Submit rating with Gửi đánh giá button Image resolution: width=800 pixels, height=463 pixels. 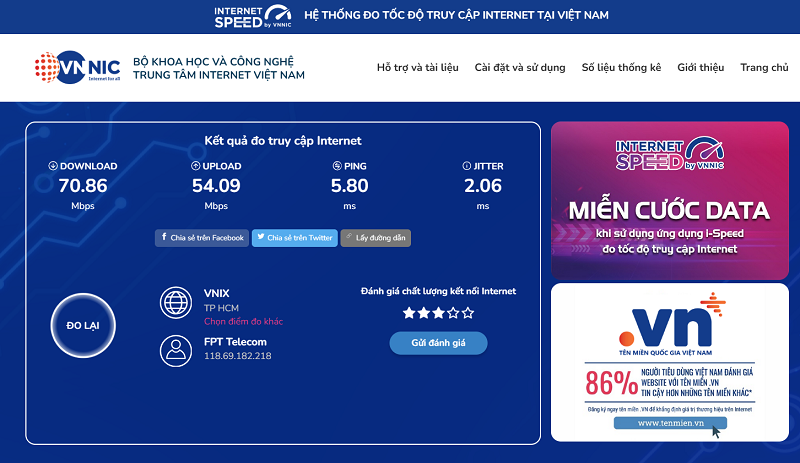[x=438, y=343]
